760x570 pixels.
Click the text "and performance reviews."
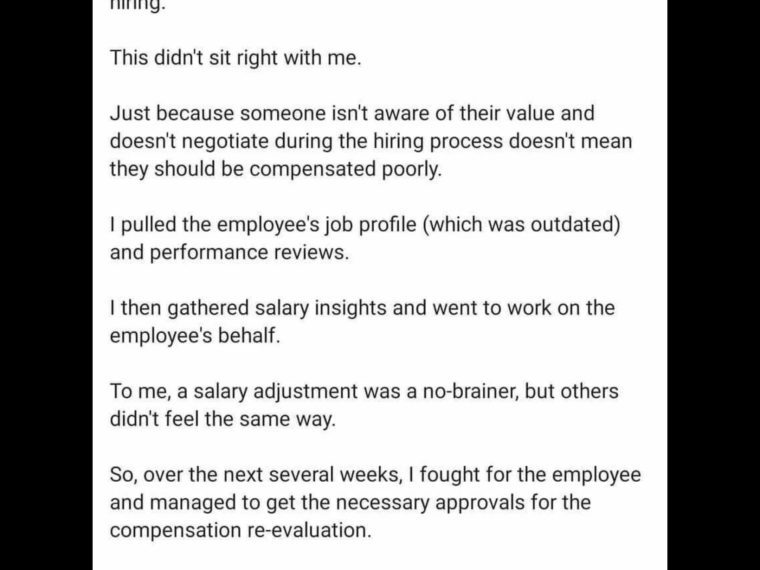click(x=229, y=252)
